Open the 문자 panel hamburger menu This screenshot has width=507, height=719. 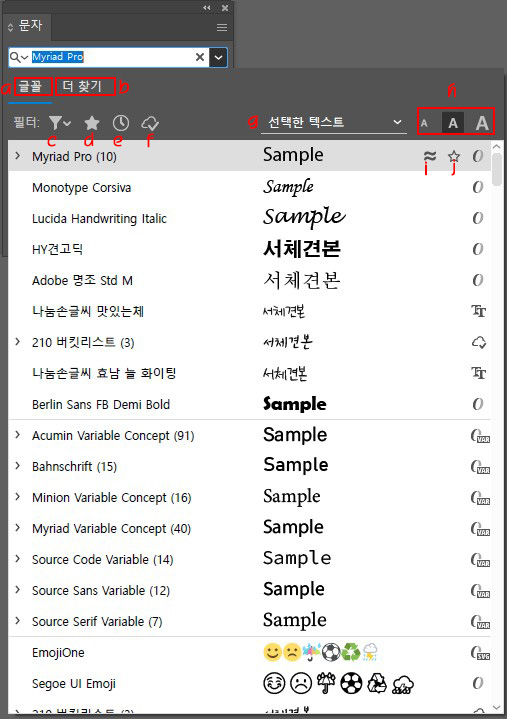point(222,28)
